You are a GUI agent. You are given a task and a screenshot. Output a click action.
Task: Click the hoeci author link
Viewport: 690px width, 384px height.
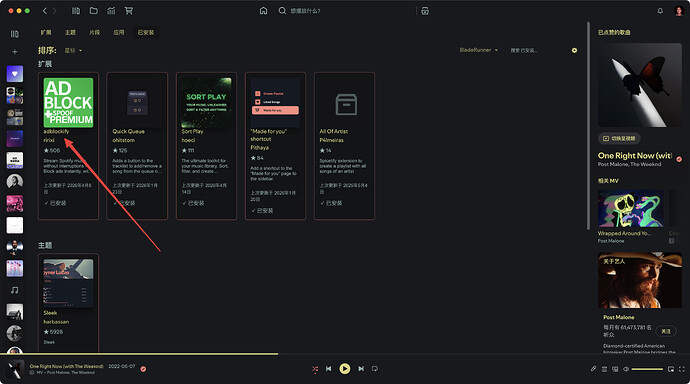[x=188, y=140]
